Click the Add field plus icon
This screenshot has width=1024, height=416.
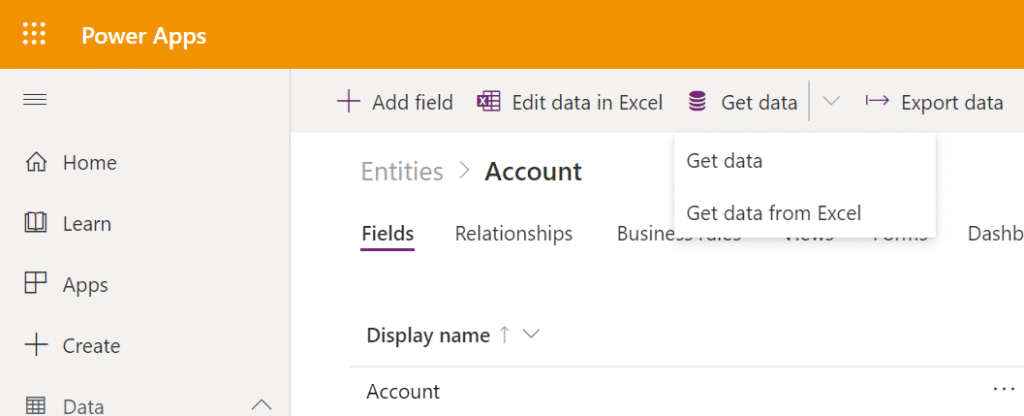(x=349, y=102)
